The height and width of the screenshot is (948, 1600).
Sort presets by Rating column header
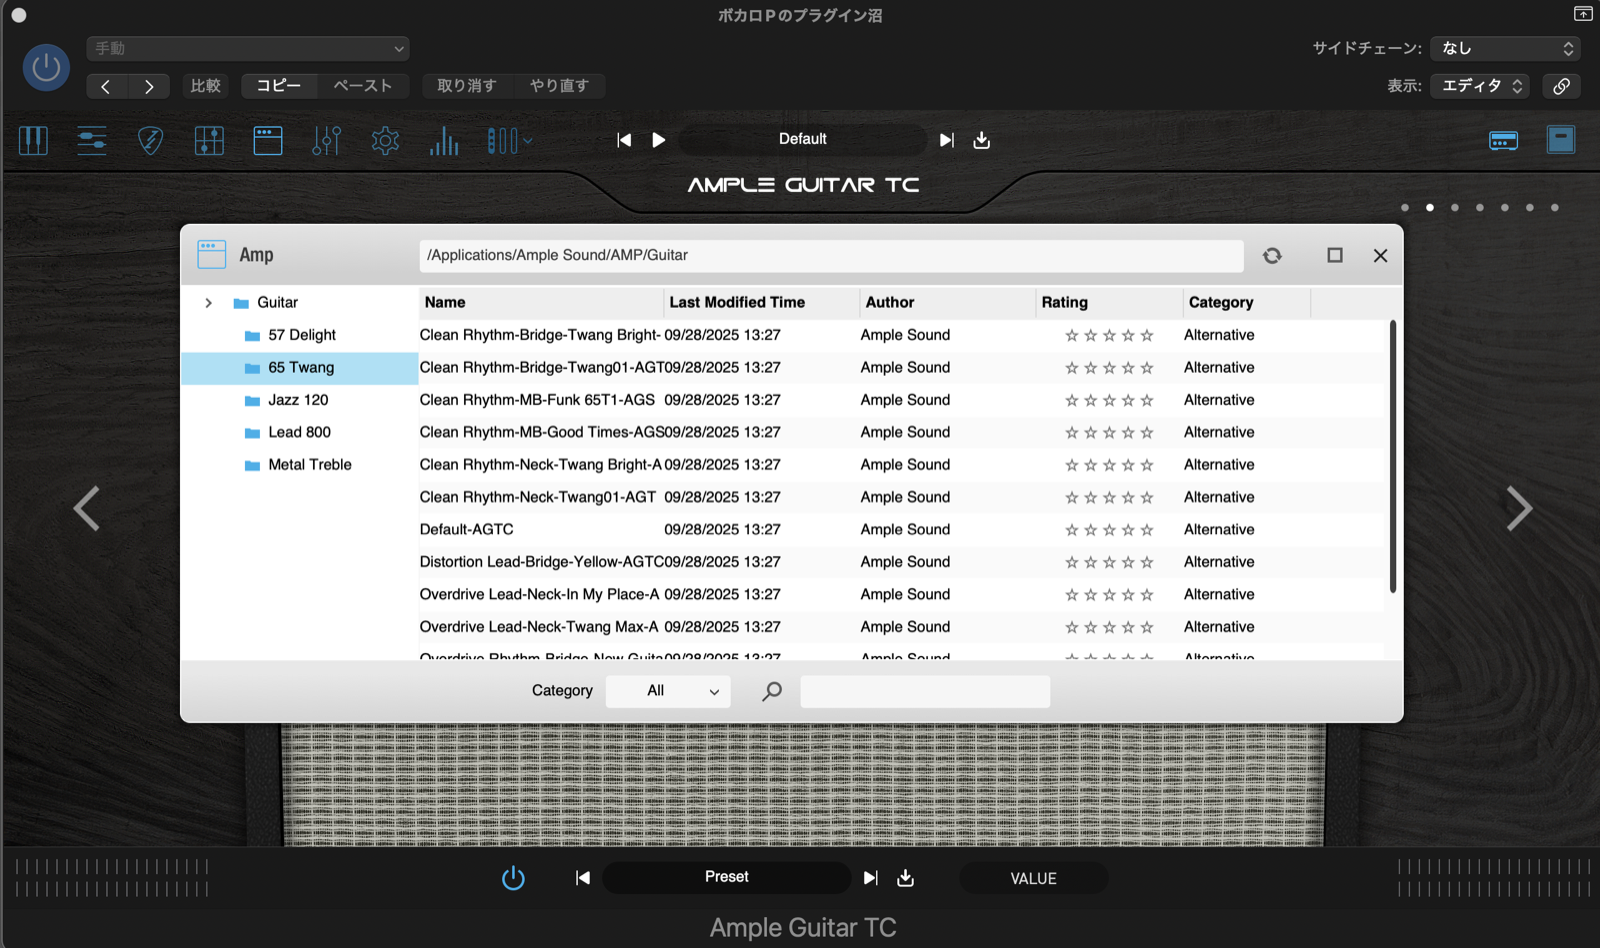[x=1109, y=302]
